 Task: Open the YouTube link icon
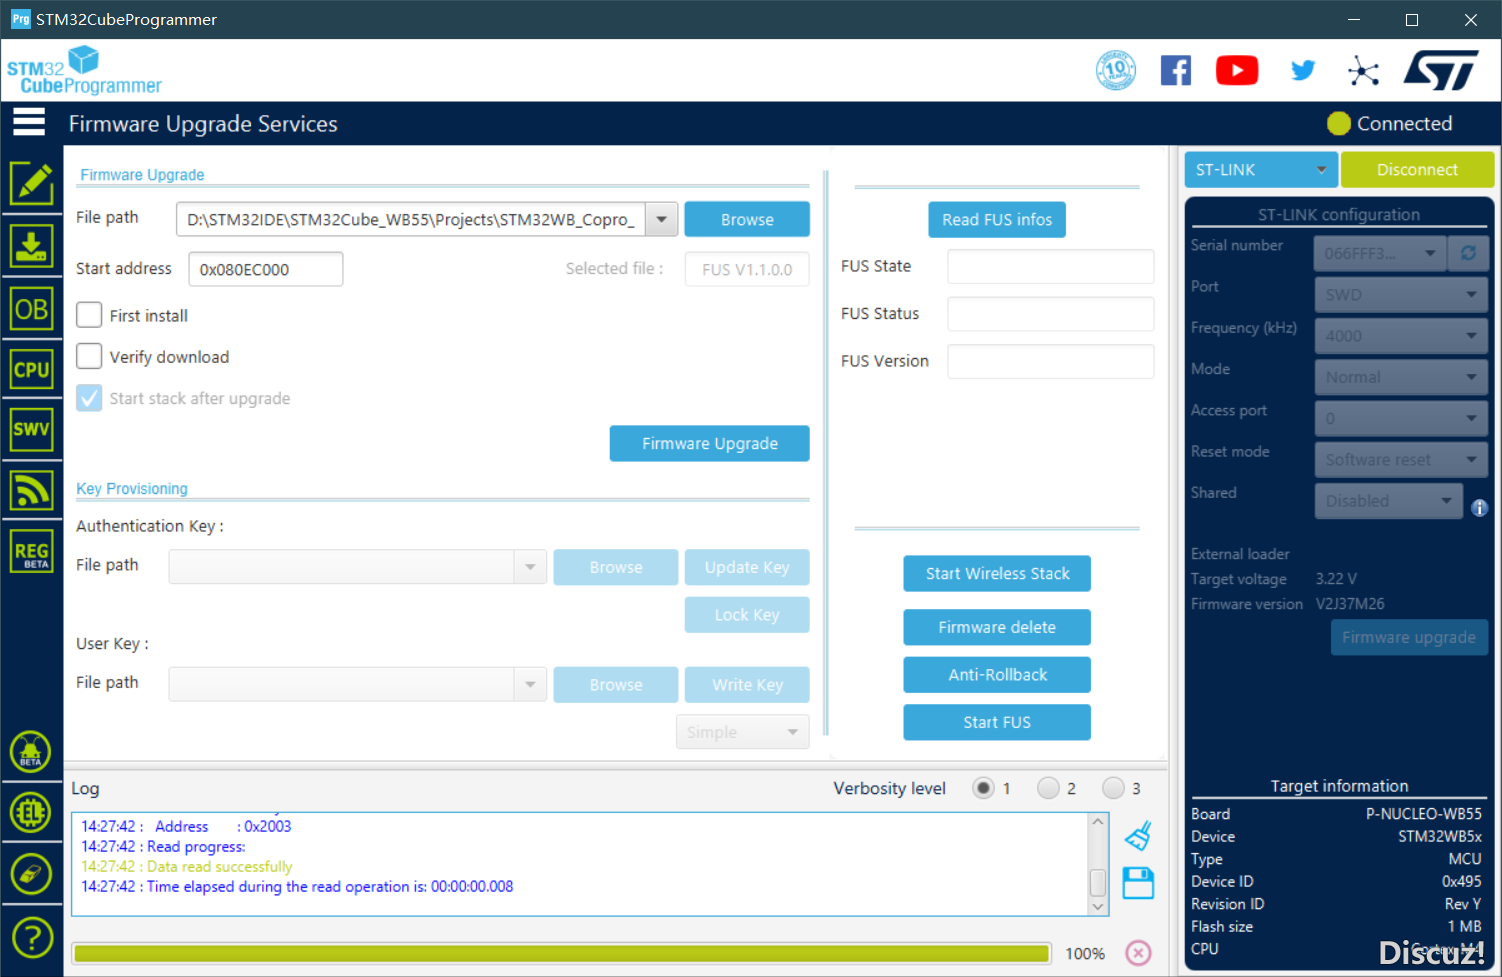point(1237,70)
